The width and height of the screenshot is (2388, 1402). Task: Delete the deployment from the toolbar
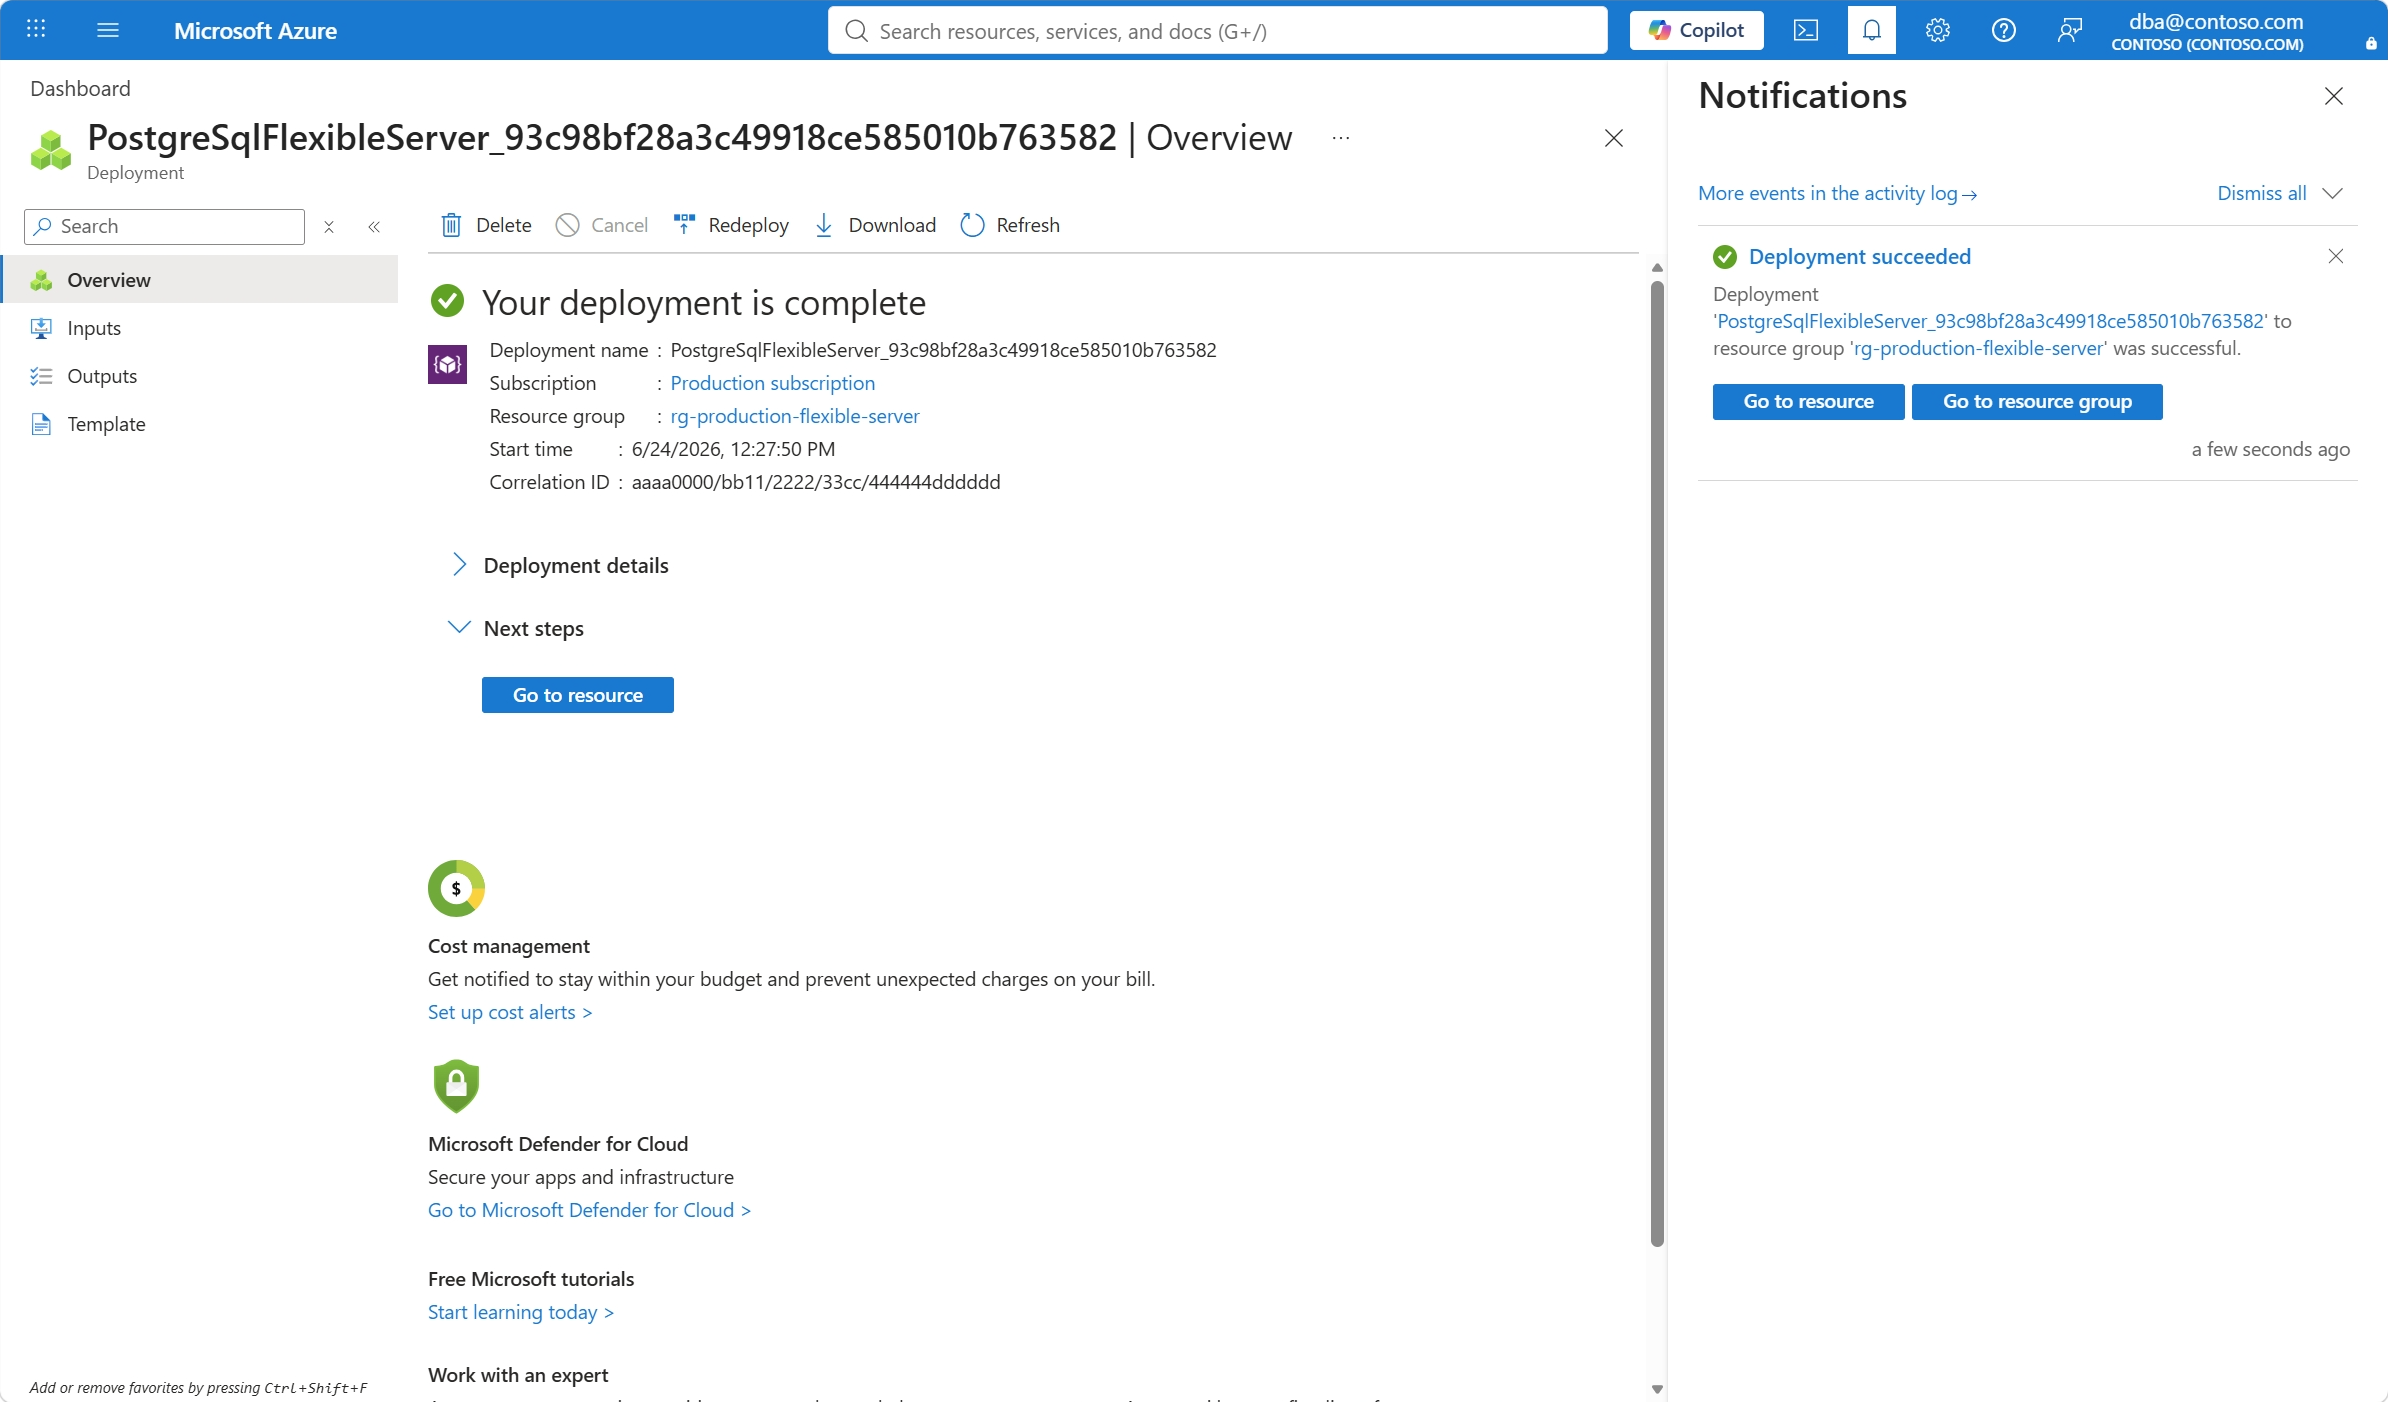(x=486, y=225)
